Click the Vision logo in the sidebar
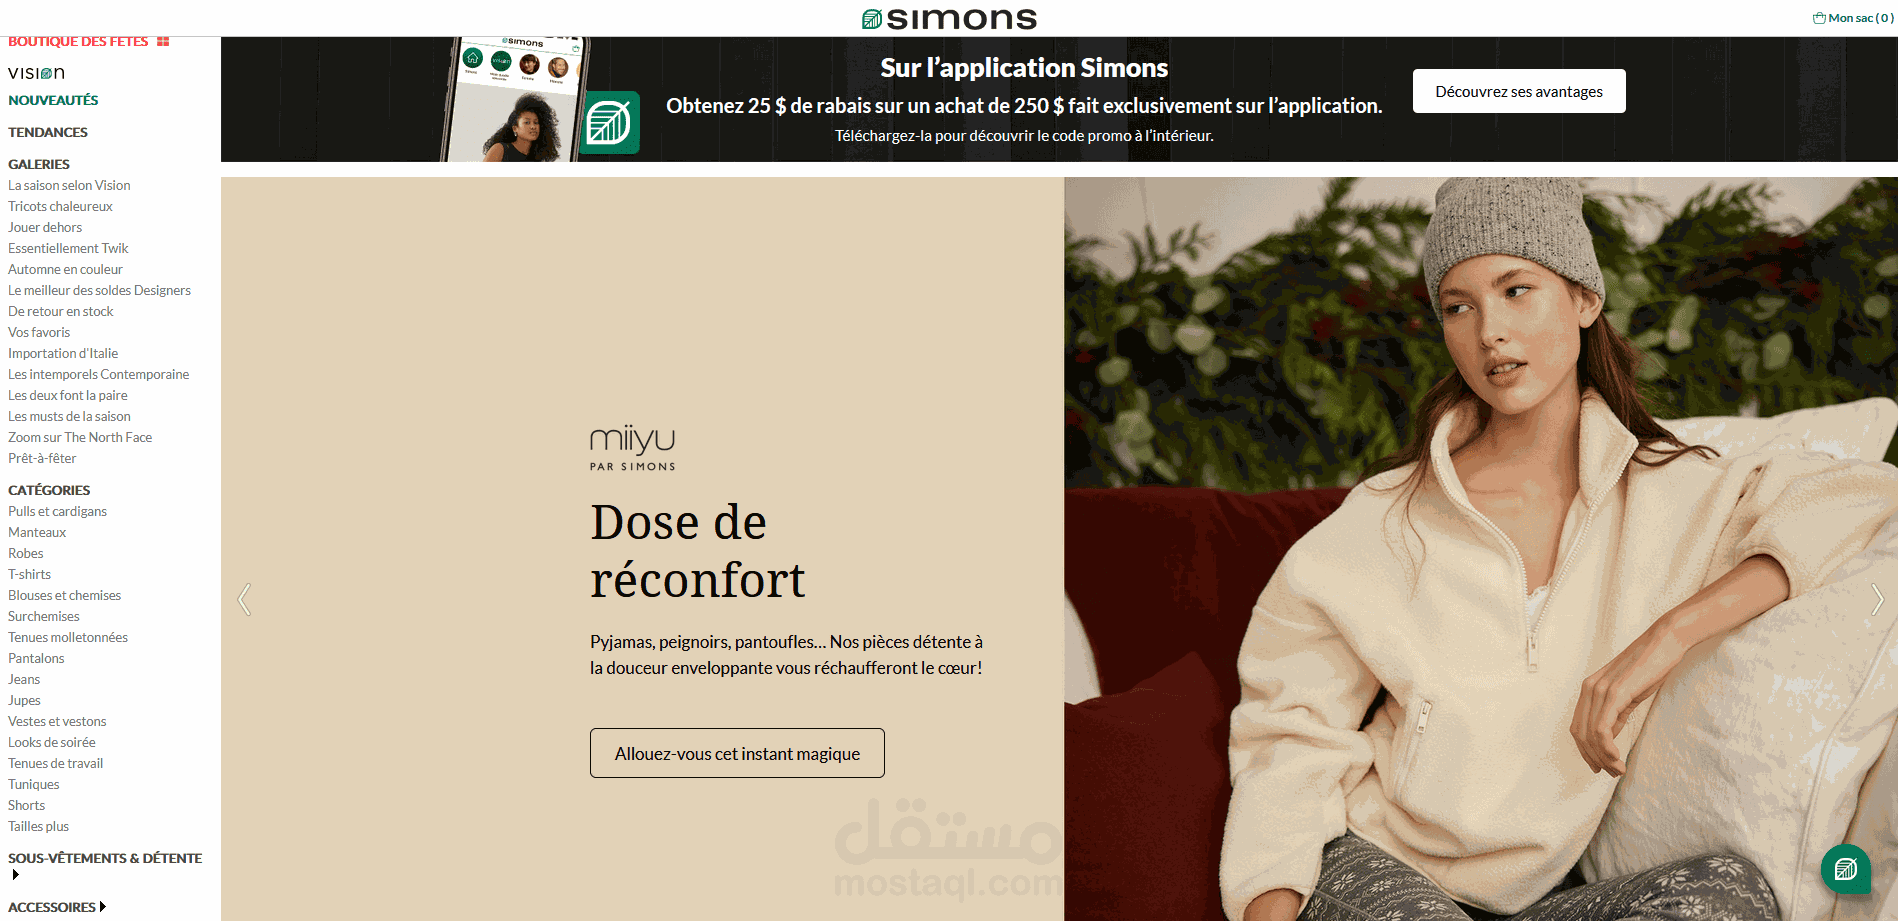Viewport: 1898px width, 921px height. tap(37, 73)
